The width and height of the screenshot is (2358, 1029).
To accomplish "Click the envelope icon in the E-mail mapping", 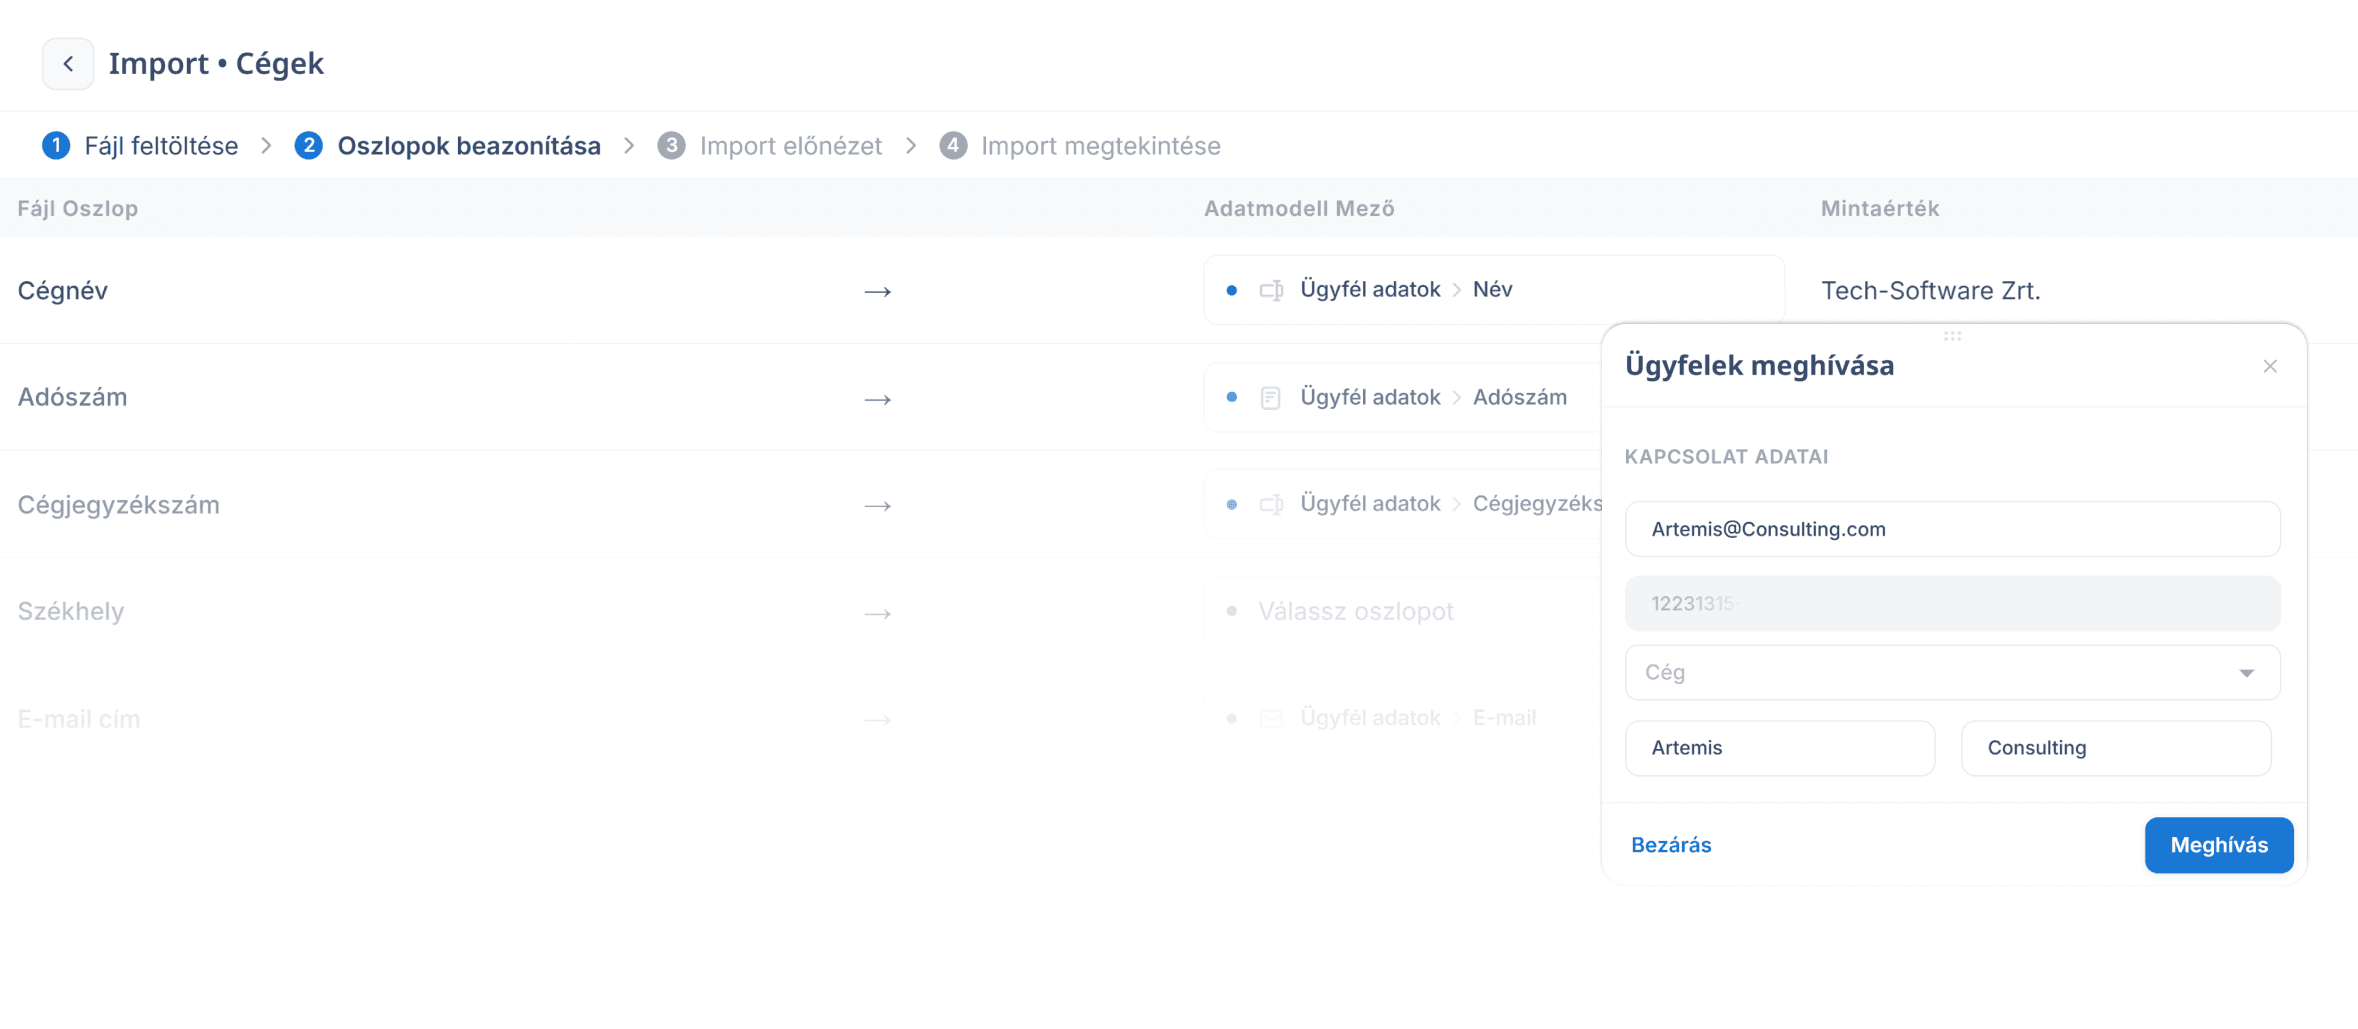I will click(1271, 718).
